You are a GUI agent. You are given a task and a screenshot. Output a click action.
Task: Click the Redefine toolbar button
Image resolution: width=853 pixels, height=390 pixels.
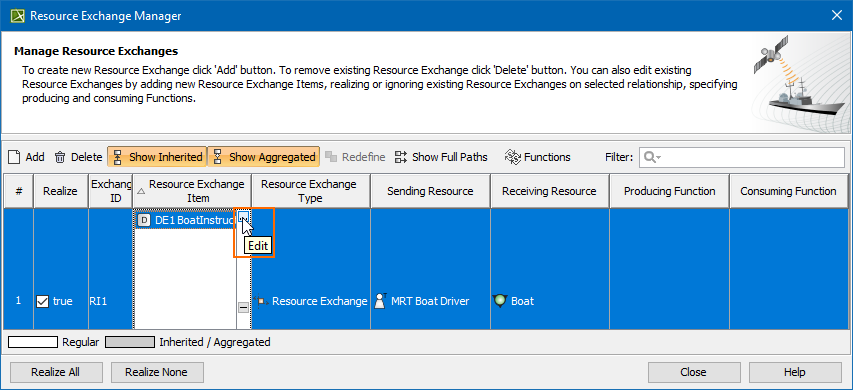pyautogui.click(x=355, y=157)
